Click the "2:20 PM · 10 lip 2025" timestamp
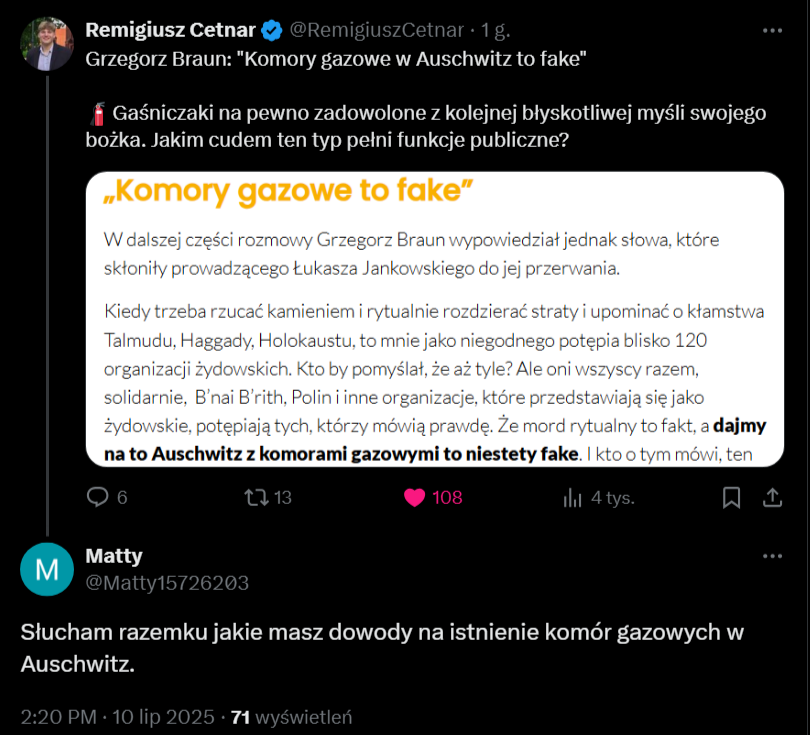This screenshot has width=810, height=735. click(x=118, y=717)
